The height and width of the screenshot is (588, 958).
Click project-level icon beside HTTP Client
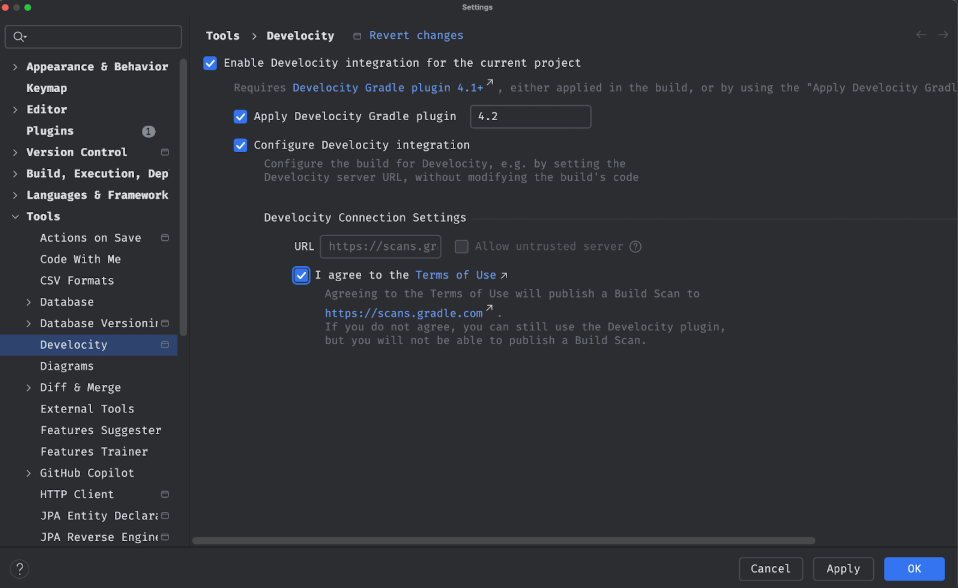[165, 494]
